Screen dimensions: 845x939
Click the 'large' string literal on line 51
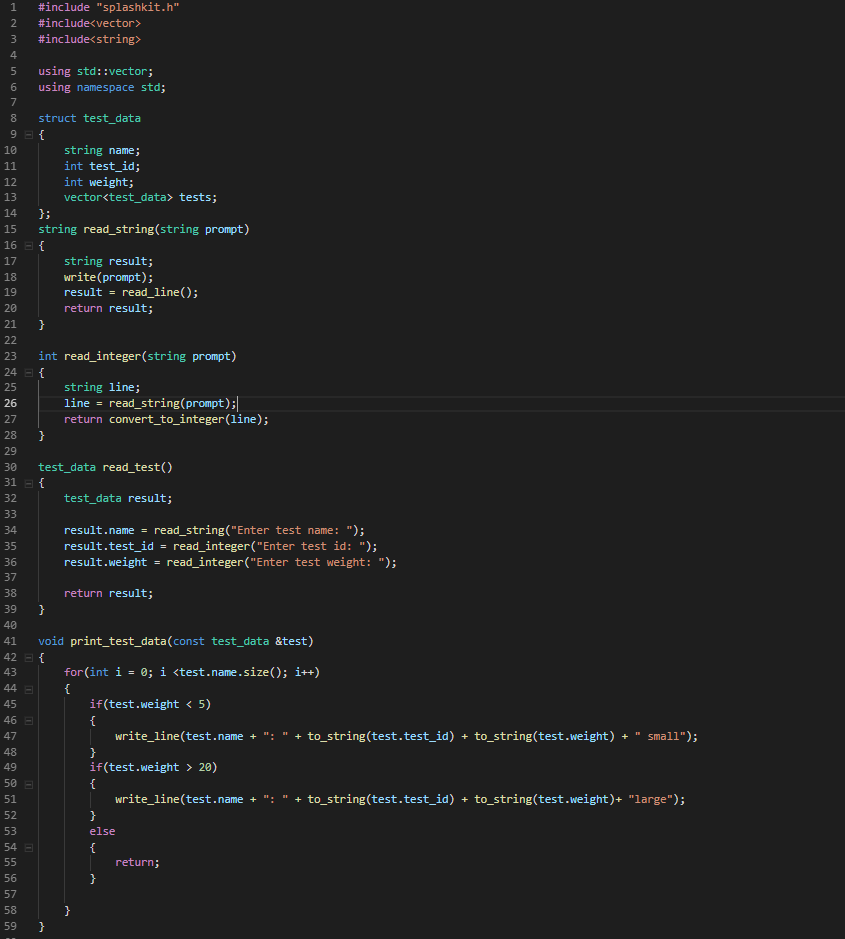[x=651, y=799]
